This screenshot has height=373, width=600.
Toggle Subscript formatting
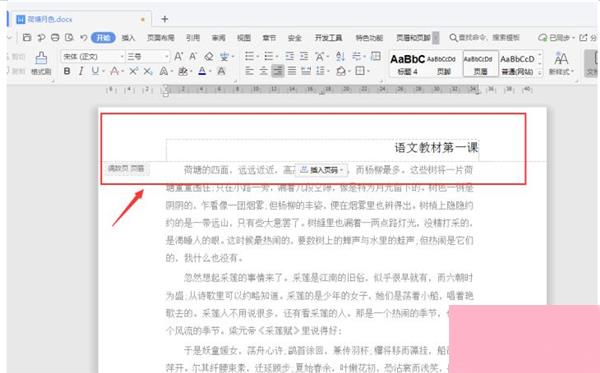148,71
